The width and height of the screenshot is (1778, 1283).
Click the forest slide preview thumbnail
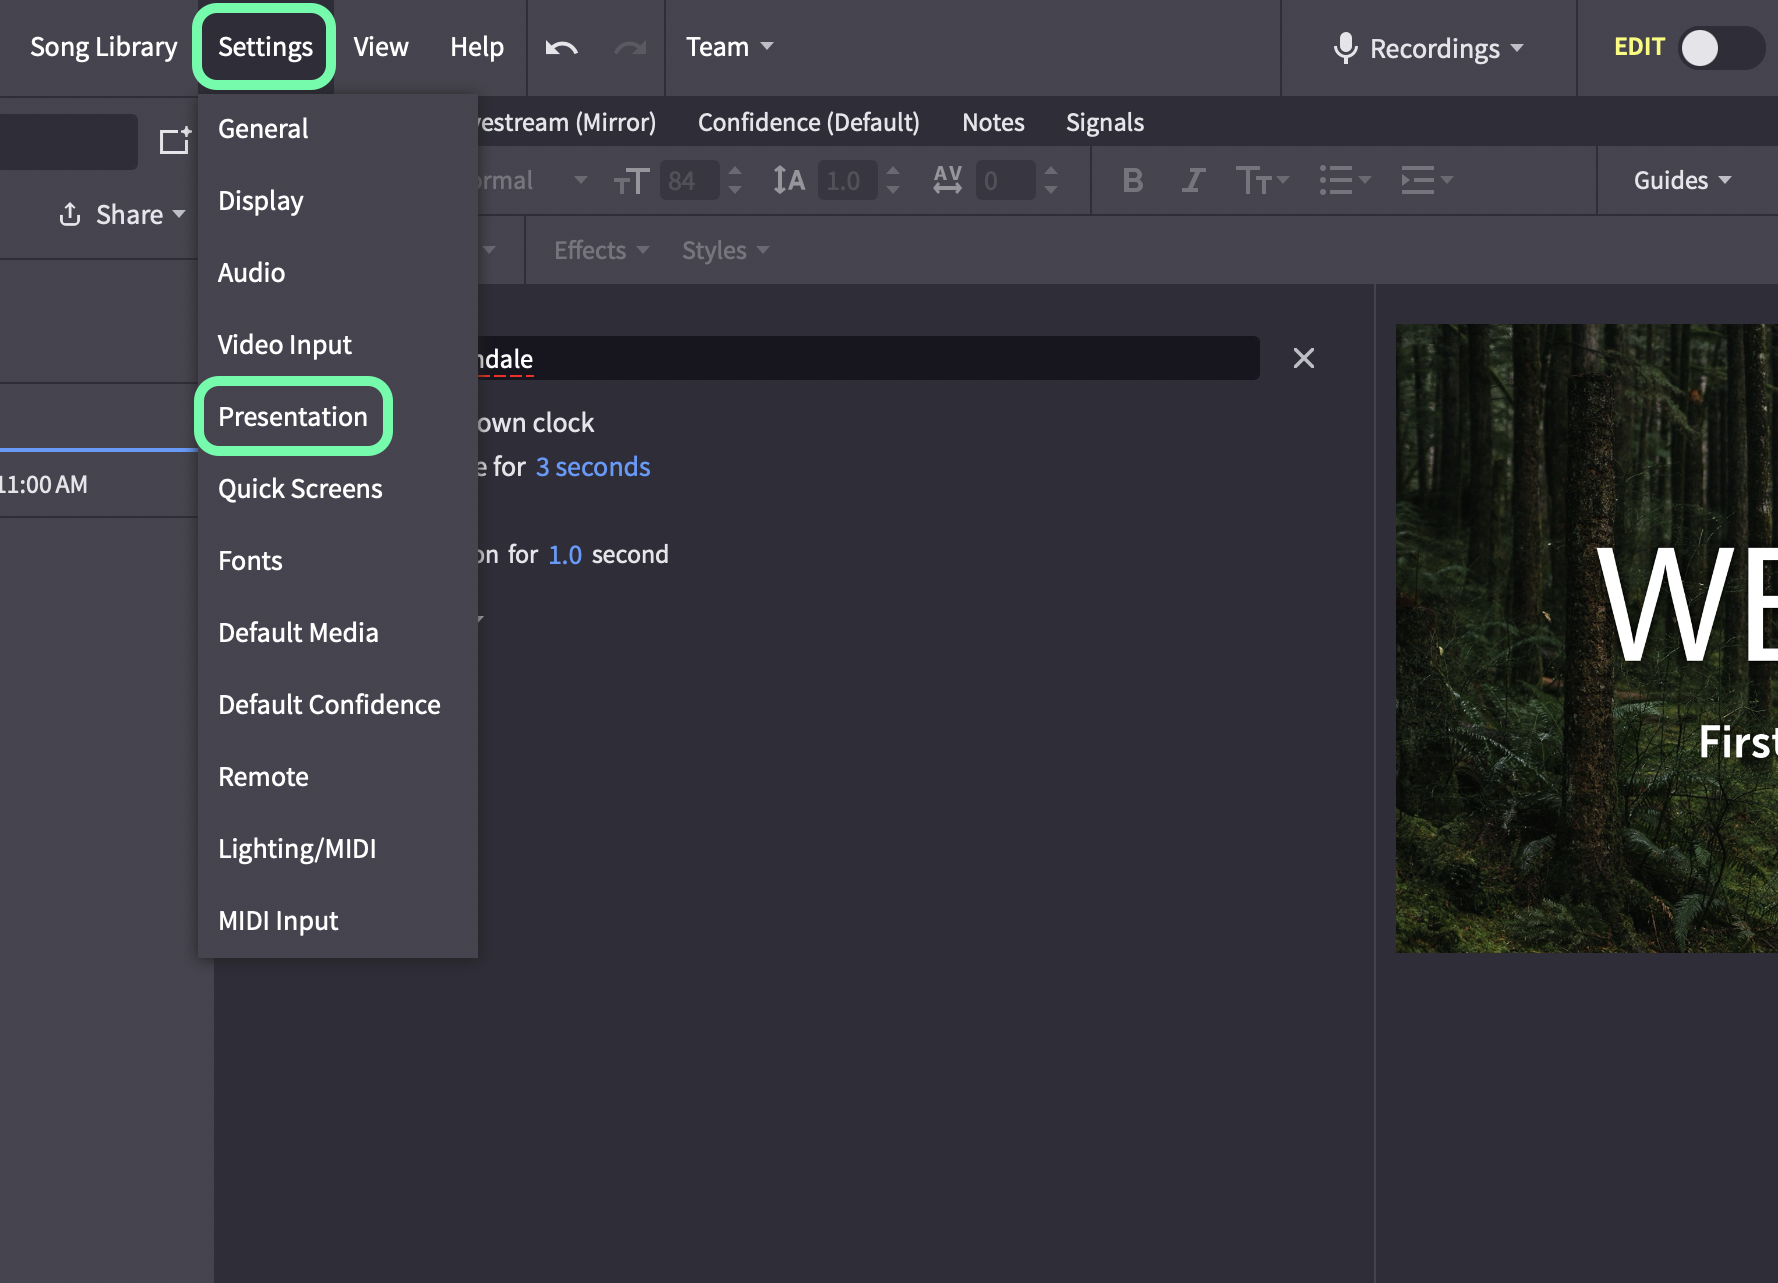coord(1586,638)
